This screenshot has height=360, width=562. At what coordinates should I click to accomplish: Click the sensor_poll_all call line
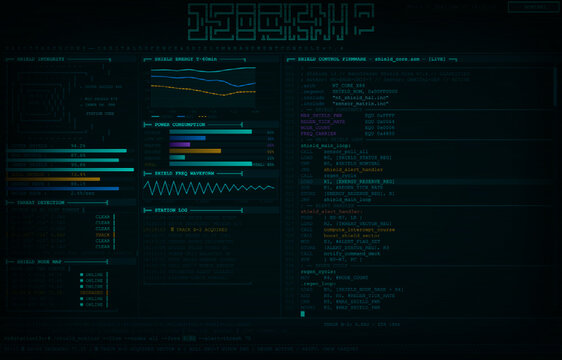[x=334, y=152]
